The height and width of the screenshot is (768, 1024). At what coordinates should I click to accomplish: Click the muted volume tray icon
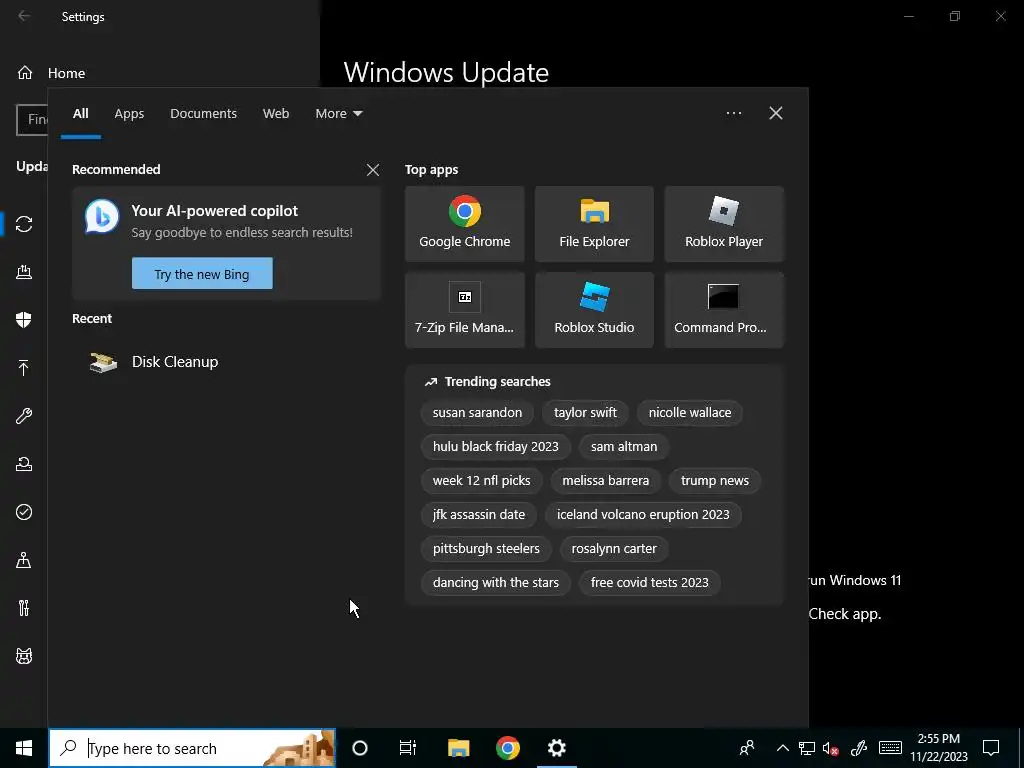pyautogui.click(x=831, y=748)
